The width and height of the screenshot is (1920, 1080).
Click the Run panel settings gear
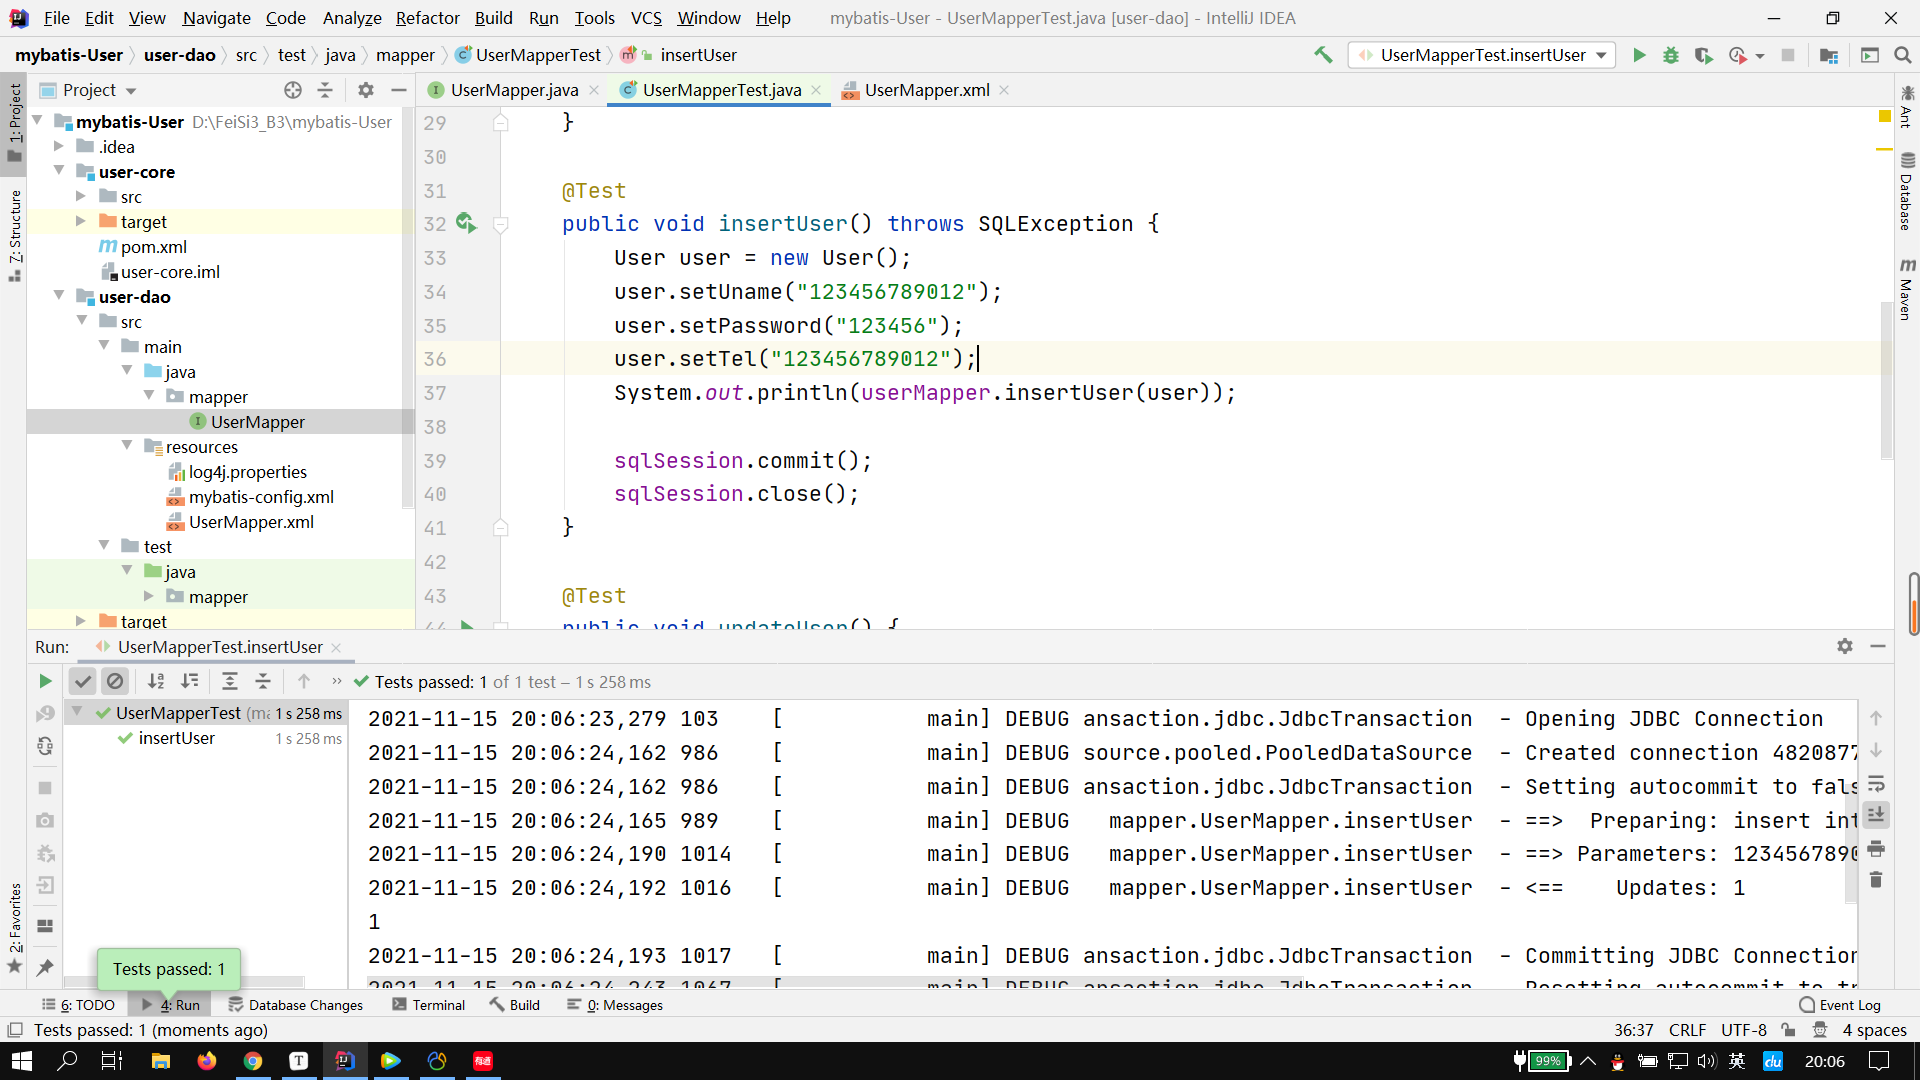(1844, 646)
